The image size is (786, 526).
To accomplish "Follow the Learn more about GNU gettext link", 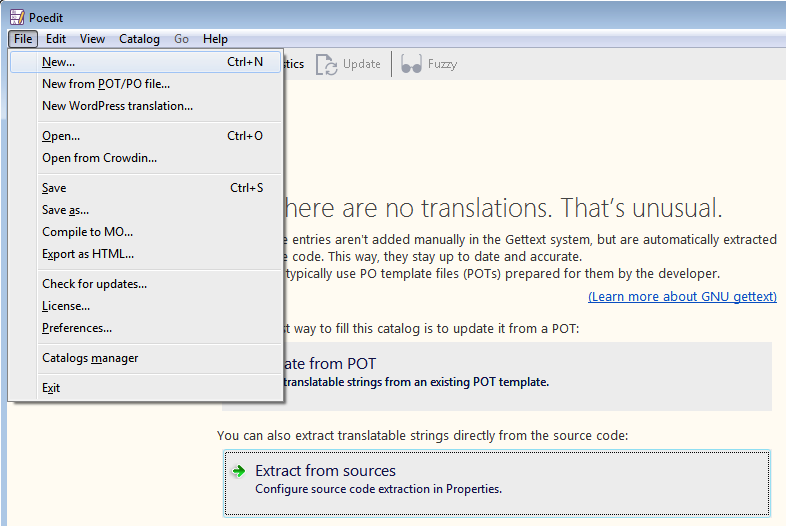I will click(682, 297).
